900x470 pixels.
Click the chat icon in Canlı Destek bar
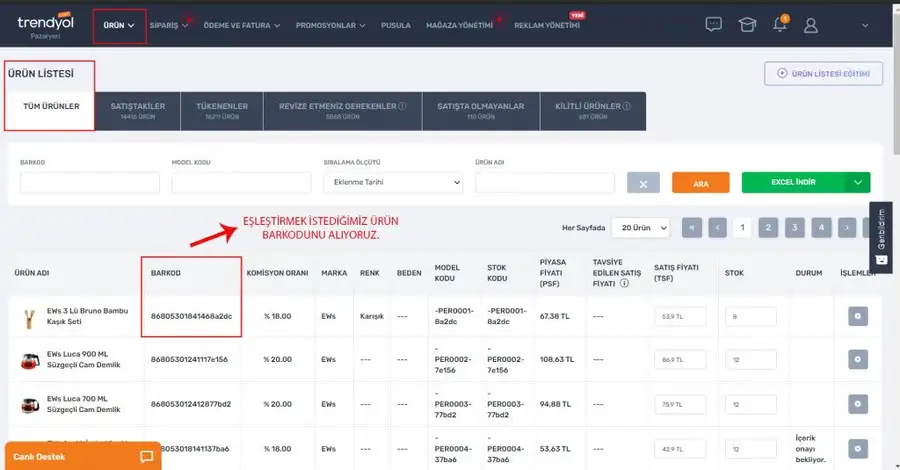146,456
